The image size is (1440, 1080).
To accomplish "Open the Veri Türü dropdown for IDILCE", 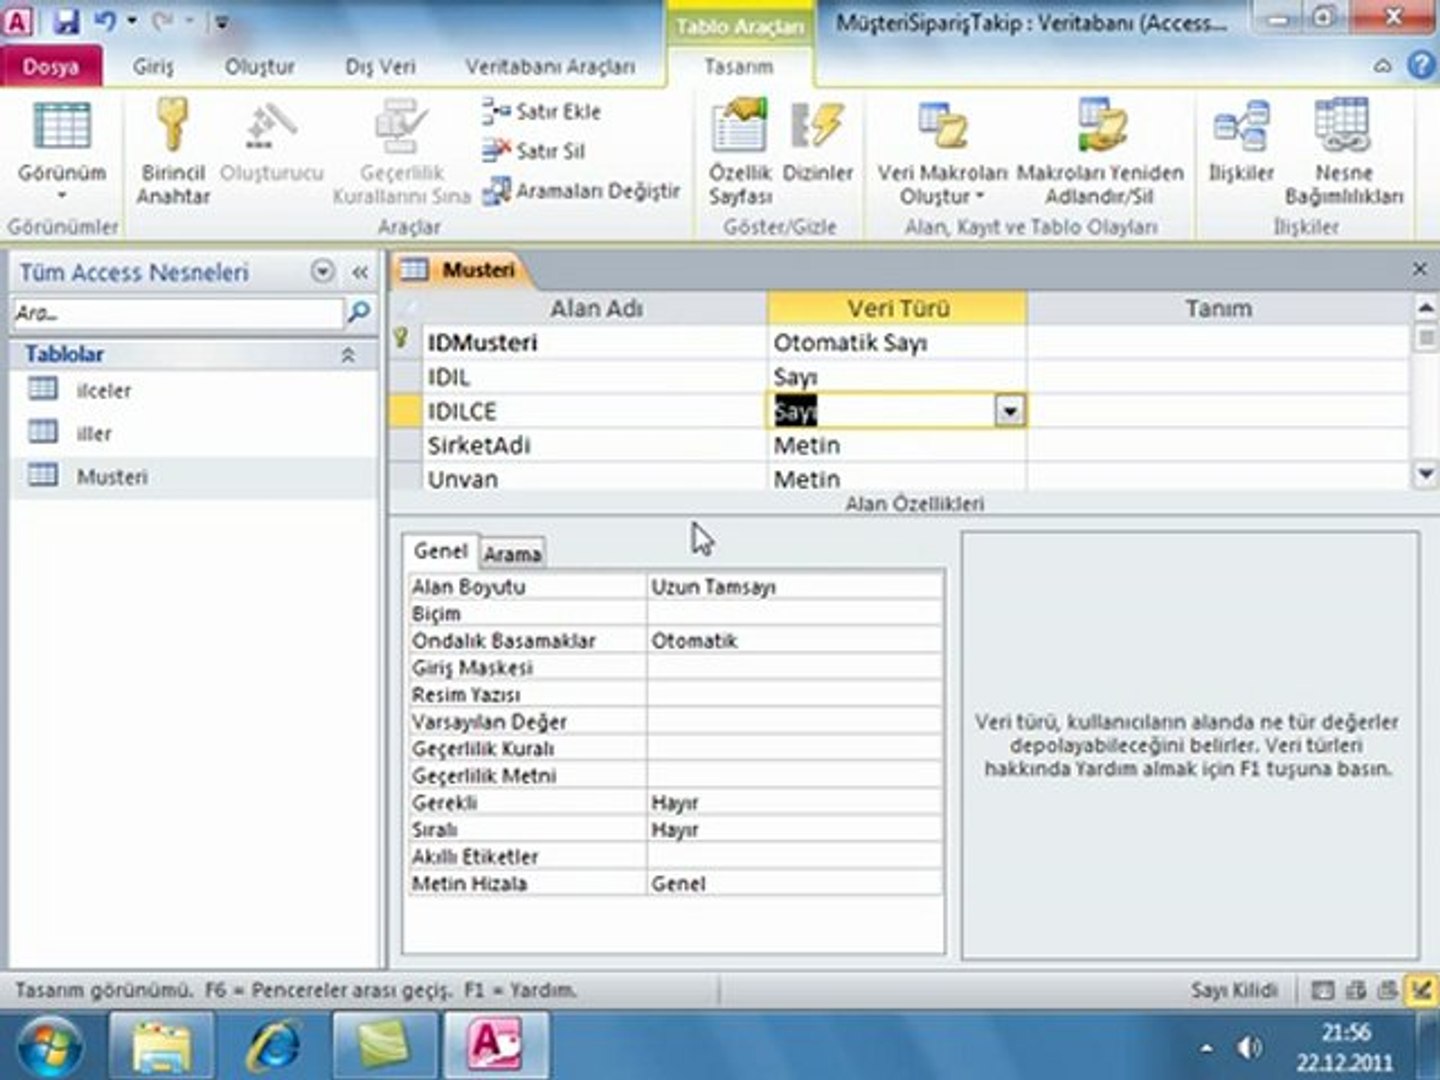I will (x=1009, y=411).
